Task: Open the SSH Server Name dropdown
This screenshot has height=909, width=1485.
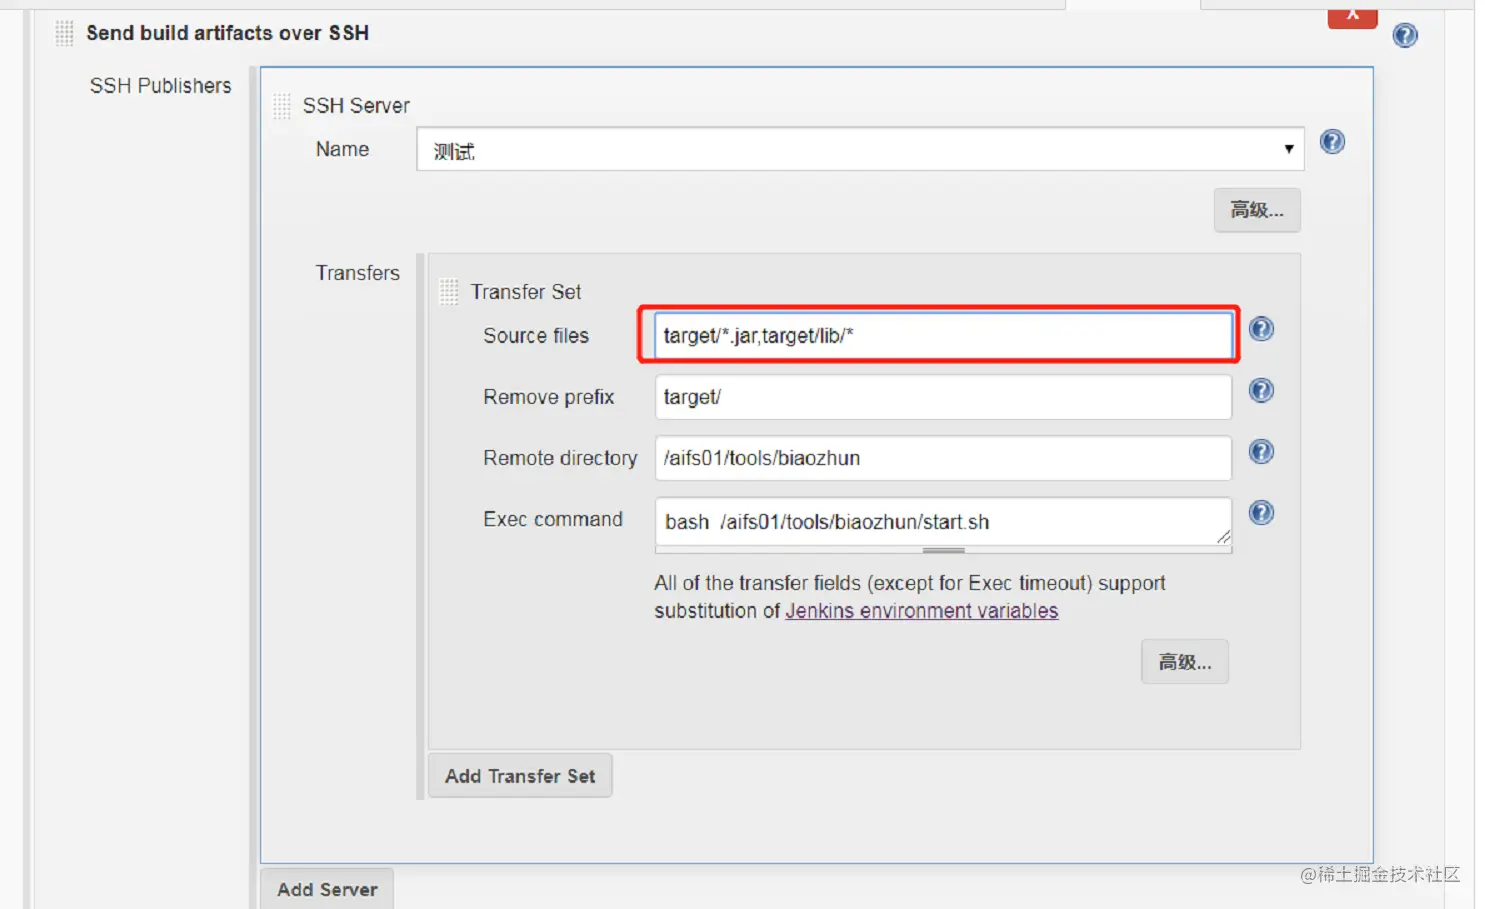Action: coord(860,149)
